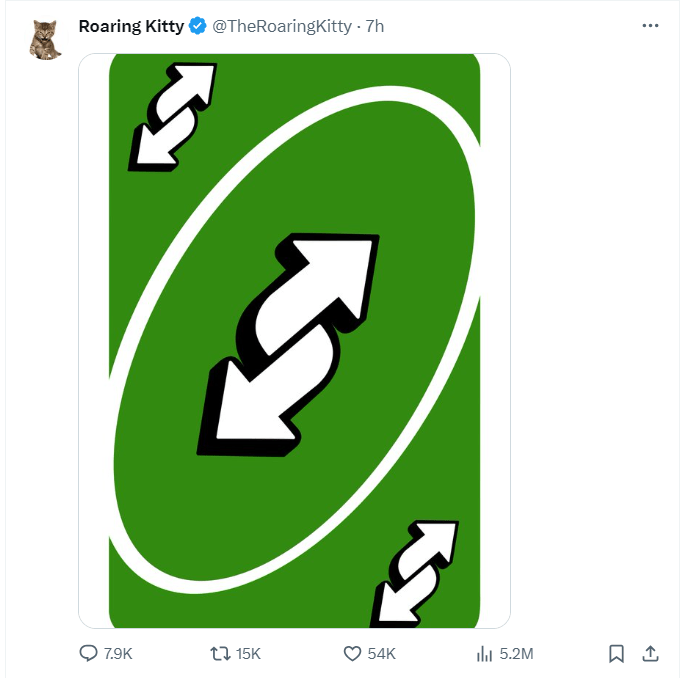Click the 54K likes count
This screenshot has width=689, height=678.
tap(381, 654)
